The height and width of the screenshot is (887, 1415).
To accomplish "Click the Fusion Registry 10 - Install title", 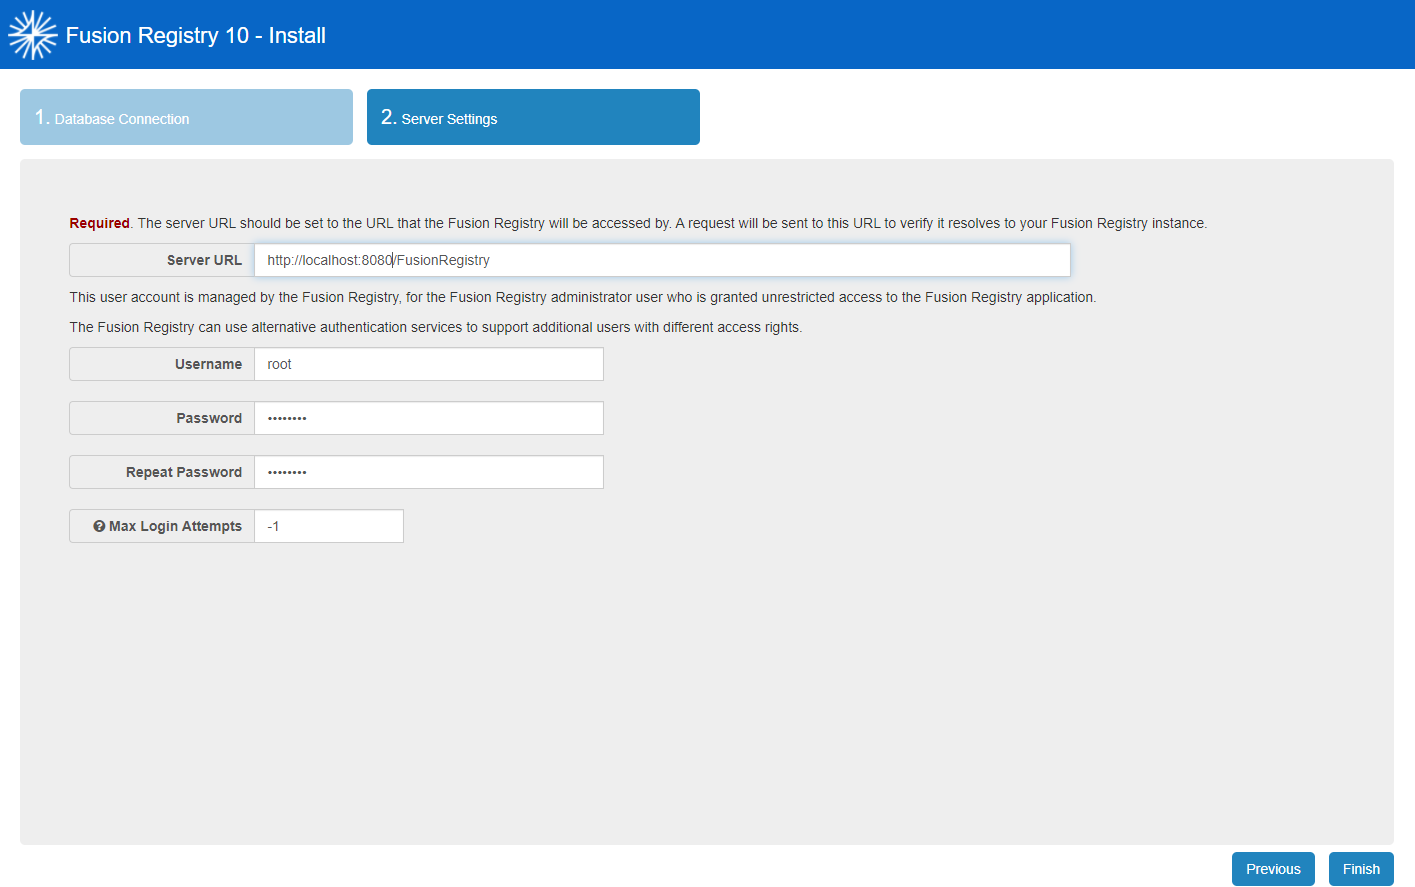I will coord(196,35).
